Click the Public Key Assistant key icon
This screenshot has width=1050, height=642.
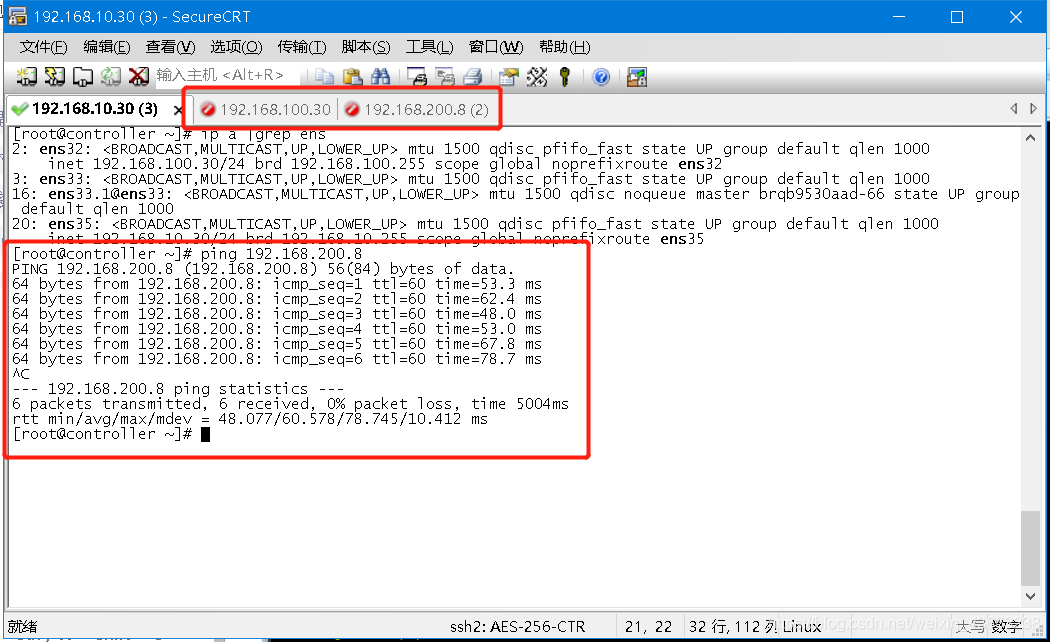click(x=565, y=77)
